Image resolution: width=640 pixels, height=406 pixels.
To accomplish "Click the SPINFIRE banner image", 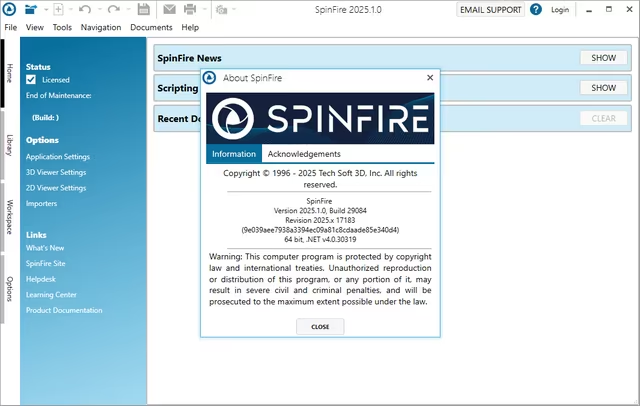I will tap(320, 118).
